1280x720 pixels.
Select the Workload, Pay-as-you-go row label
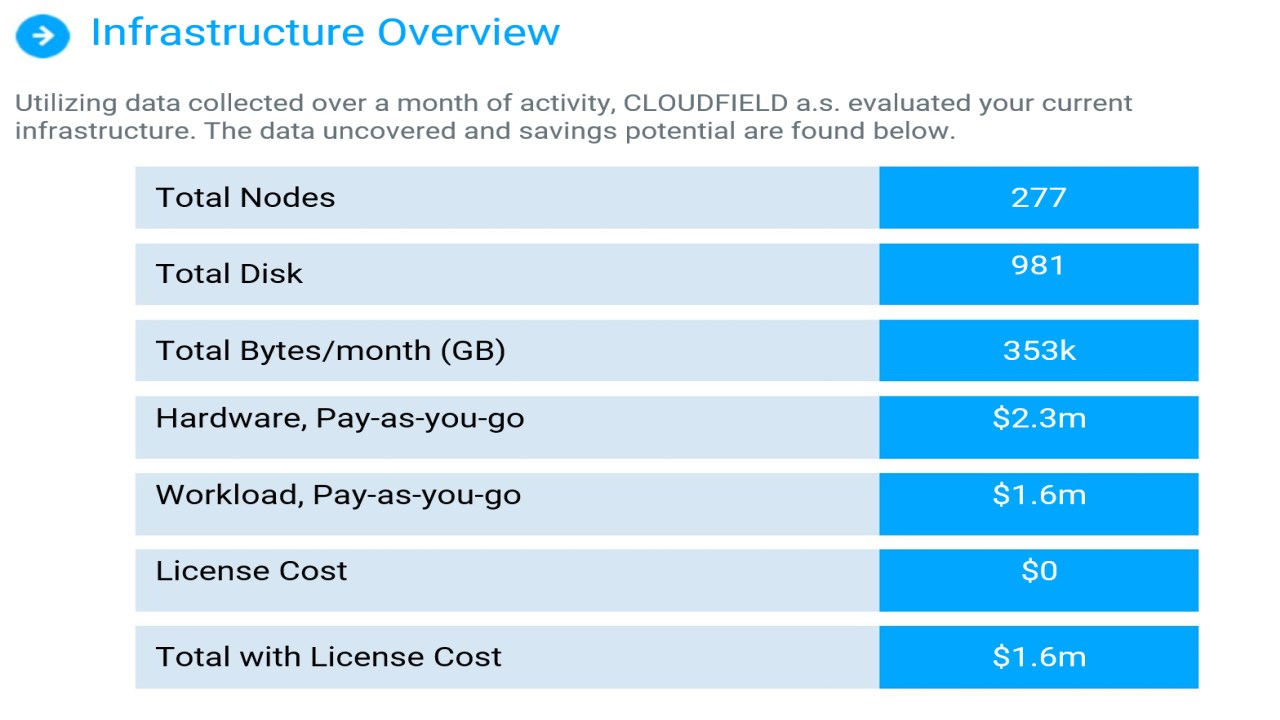tap(338, 495)
